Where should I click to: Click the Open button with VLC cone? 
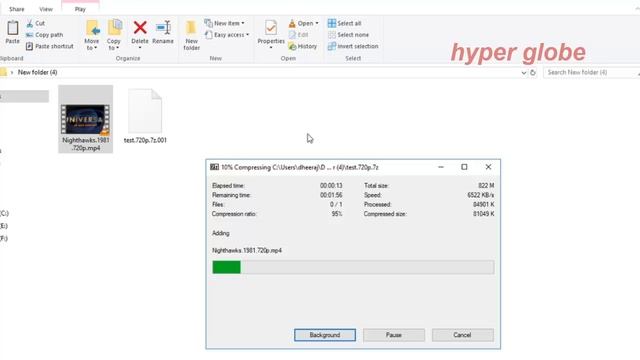pos(303,23)
